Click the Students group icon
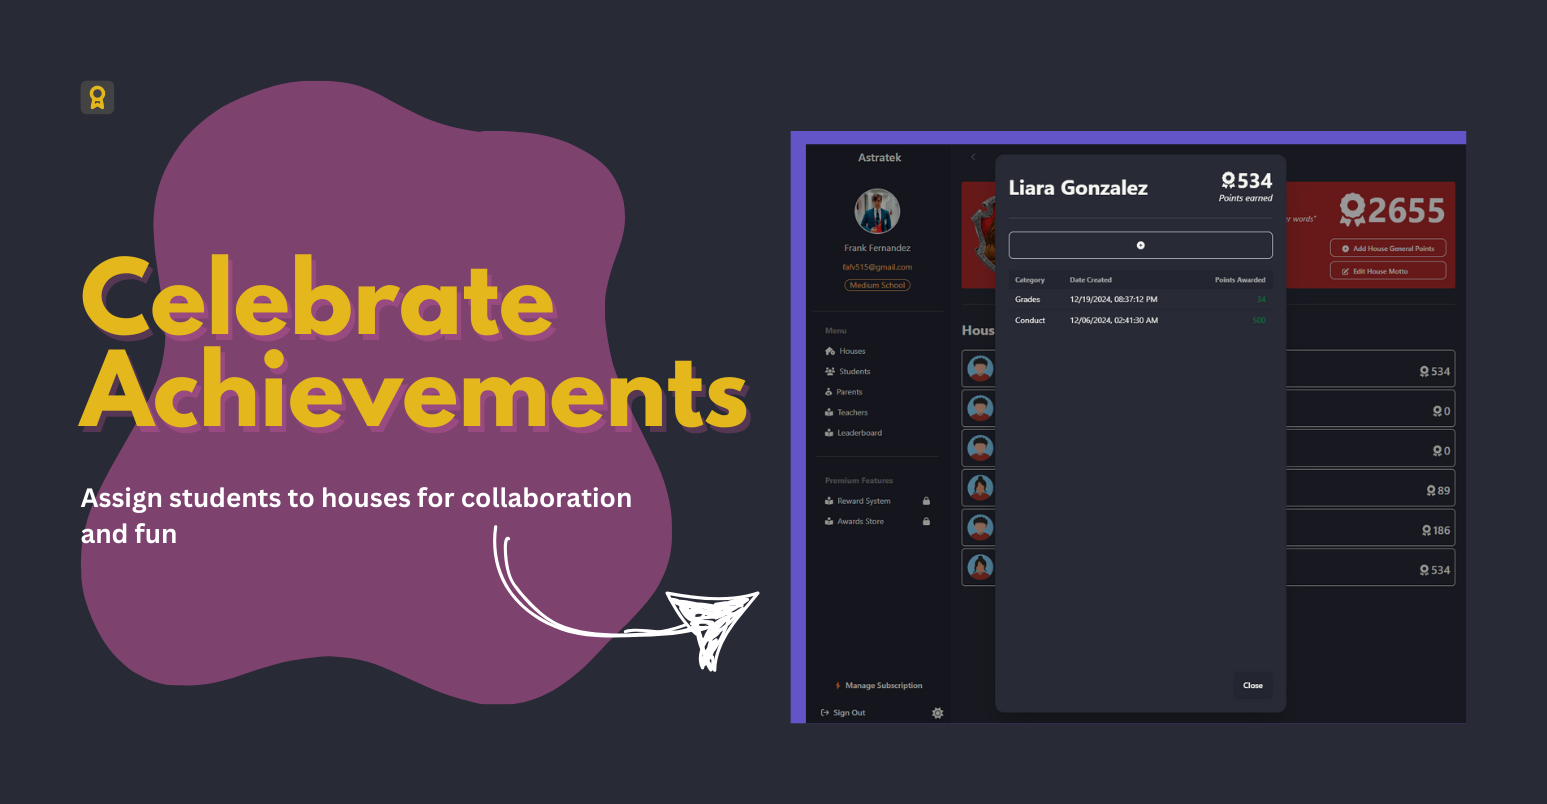Screen dimensions: 1547x804 (x=830, y=371)
